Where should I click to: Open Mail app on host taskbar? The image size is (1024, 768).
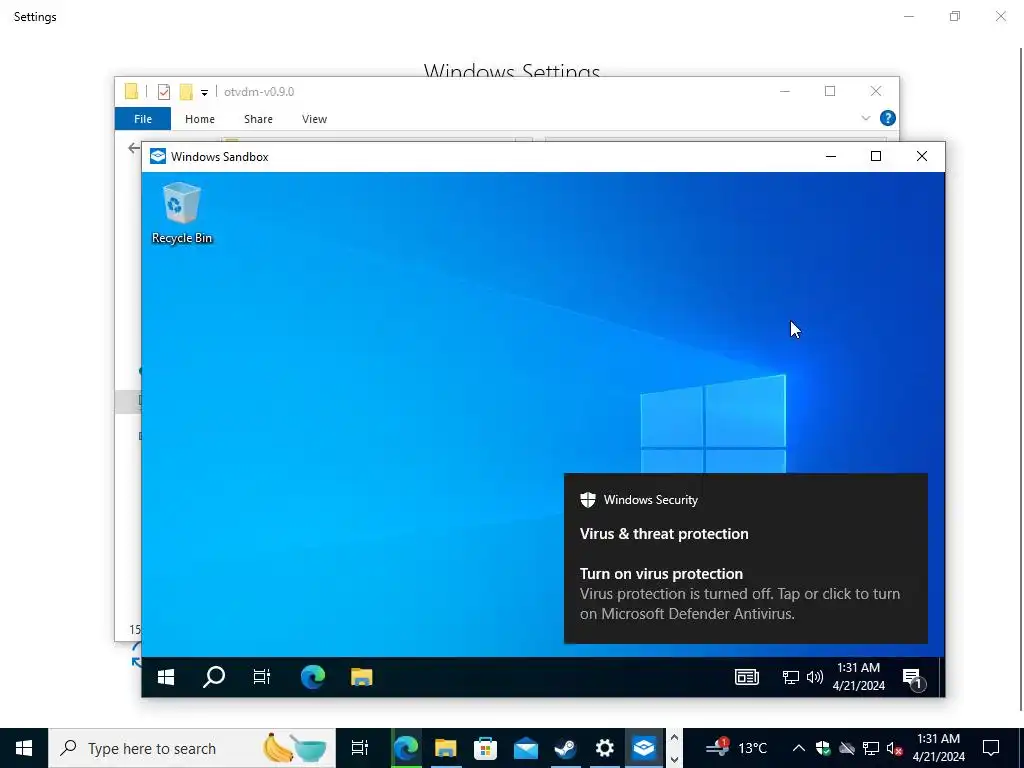tap(526, 748)
